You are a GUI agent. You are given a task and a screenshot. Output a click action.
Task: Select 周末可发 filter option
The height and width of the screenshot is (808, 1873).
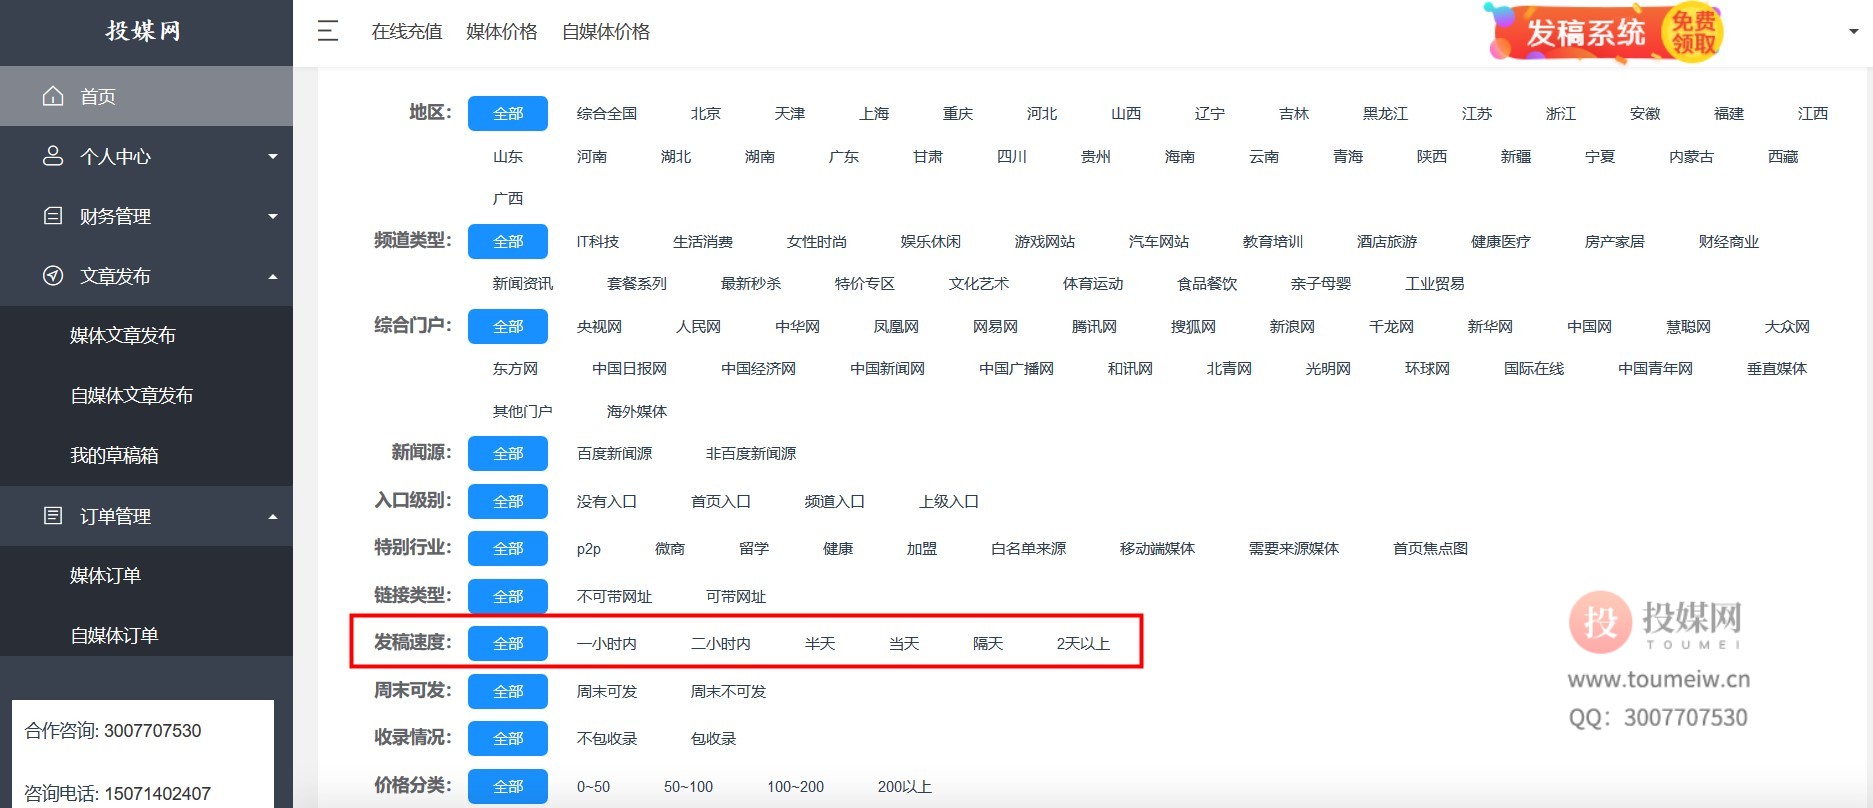pyautogui.click(x=606, y=692)
